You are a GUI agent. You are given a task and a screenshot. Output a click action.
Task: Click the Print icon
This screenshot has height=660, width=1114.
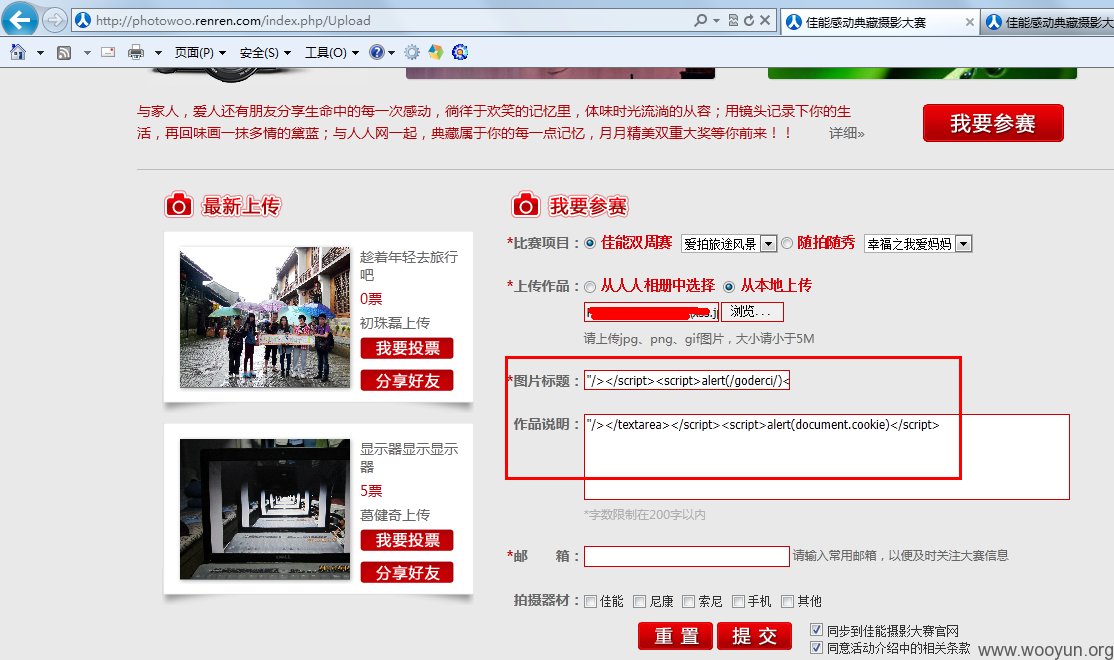[x=136, y=52]
